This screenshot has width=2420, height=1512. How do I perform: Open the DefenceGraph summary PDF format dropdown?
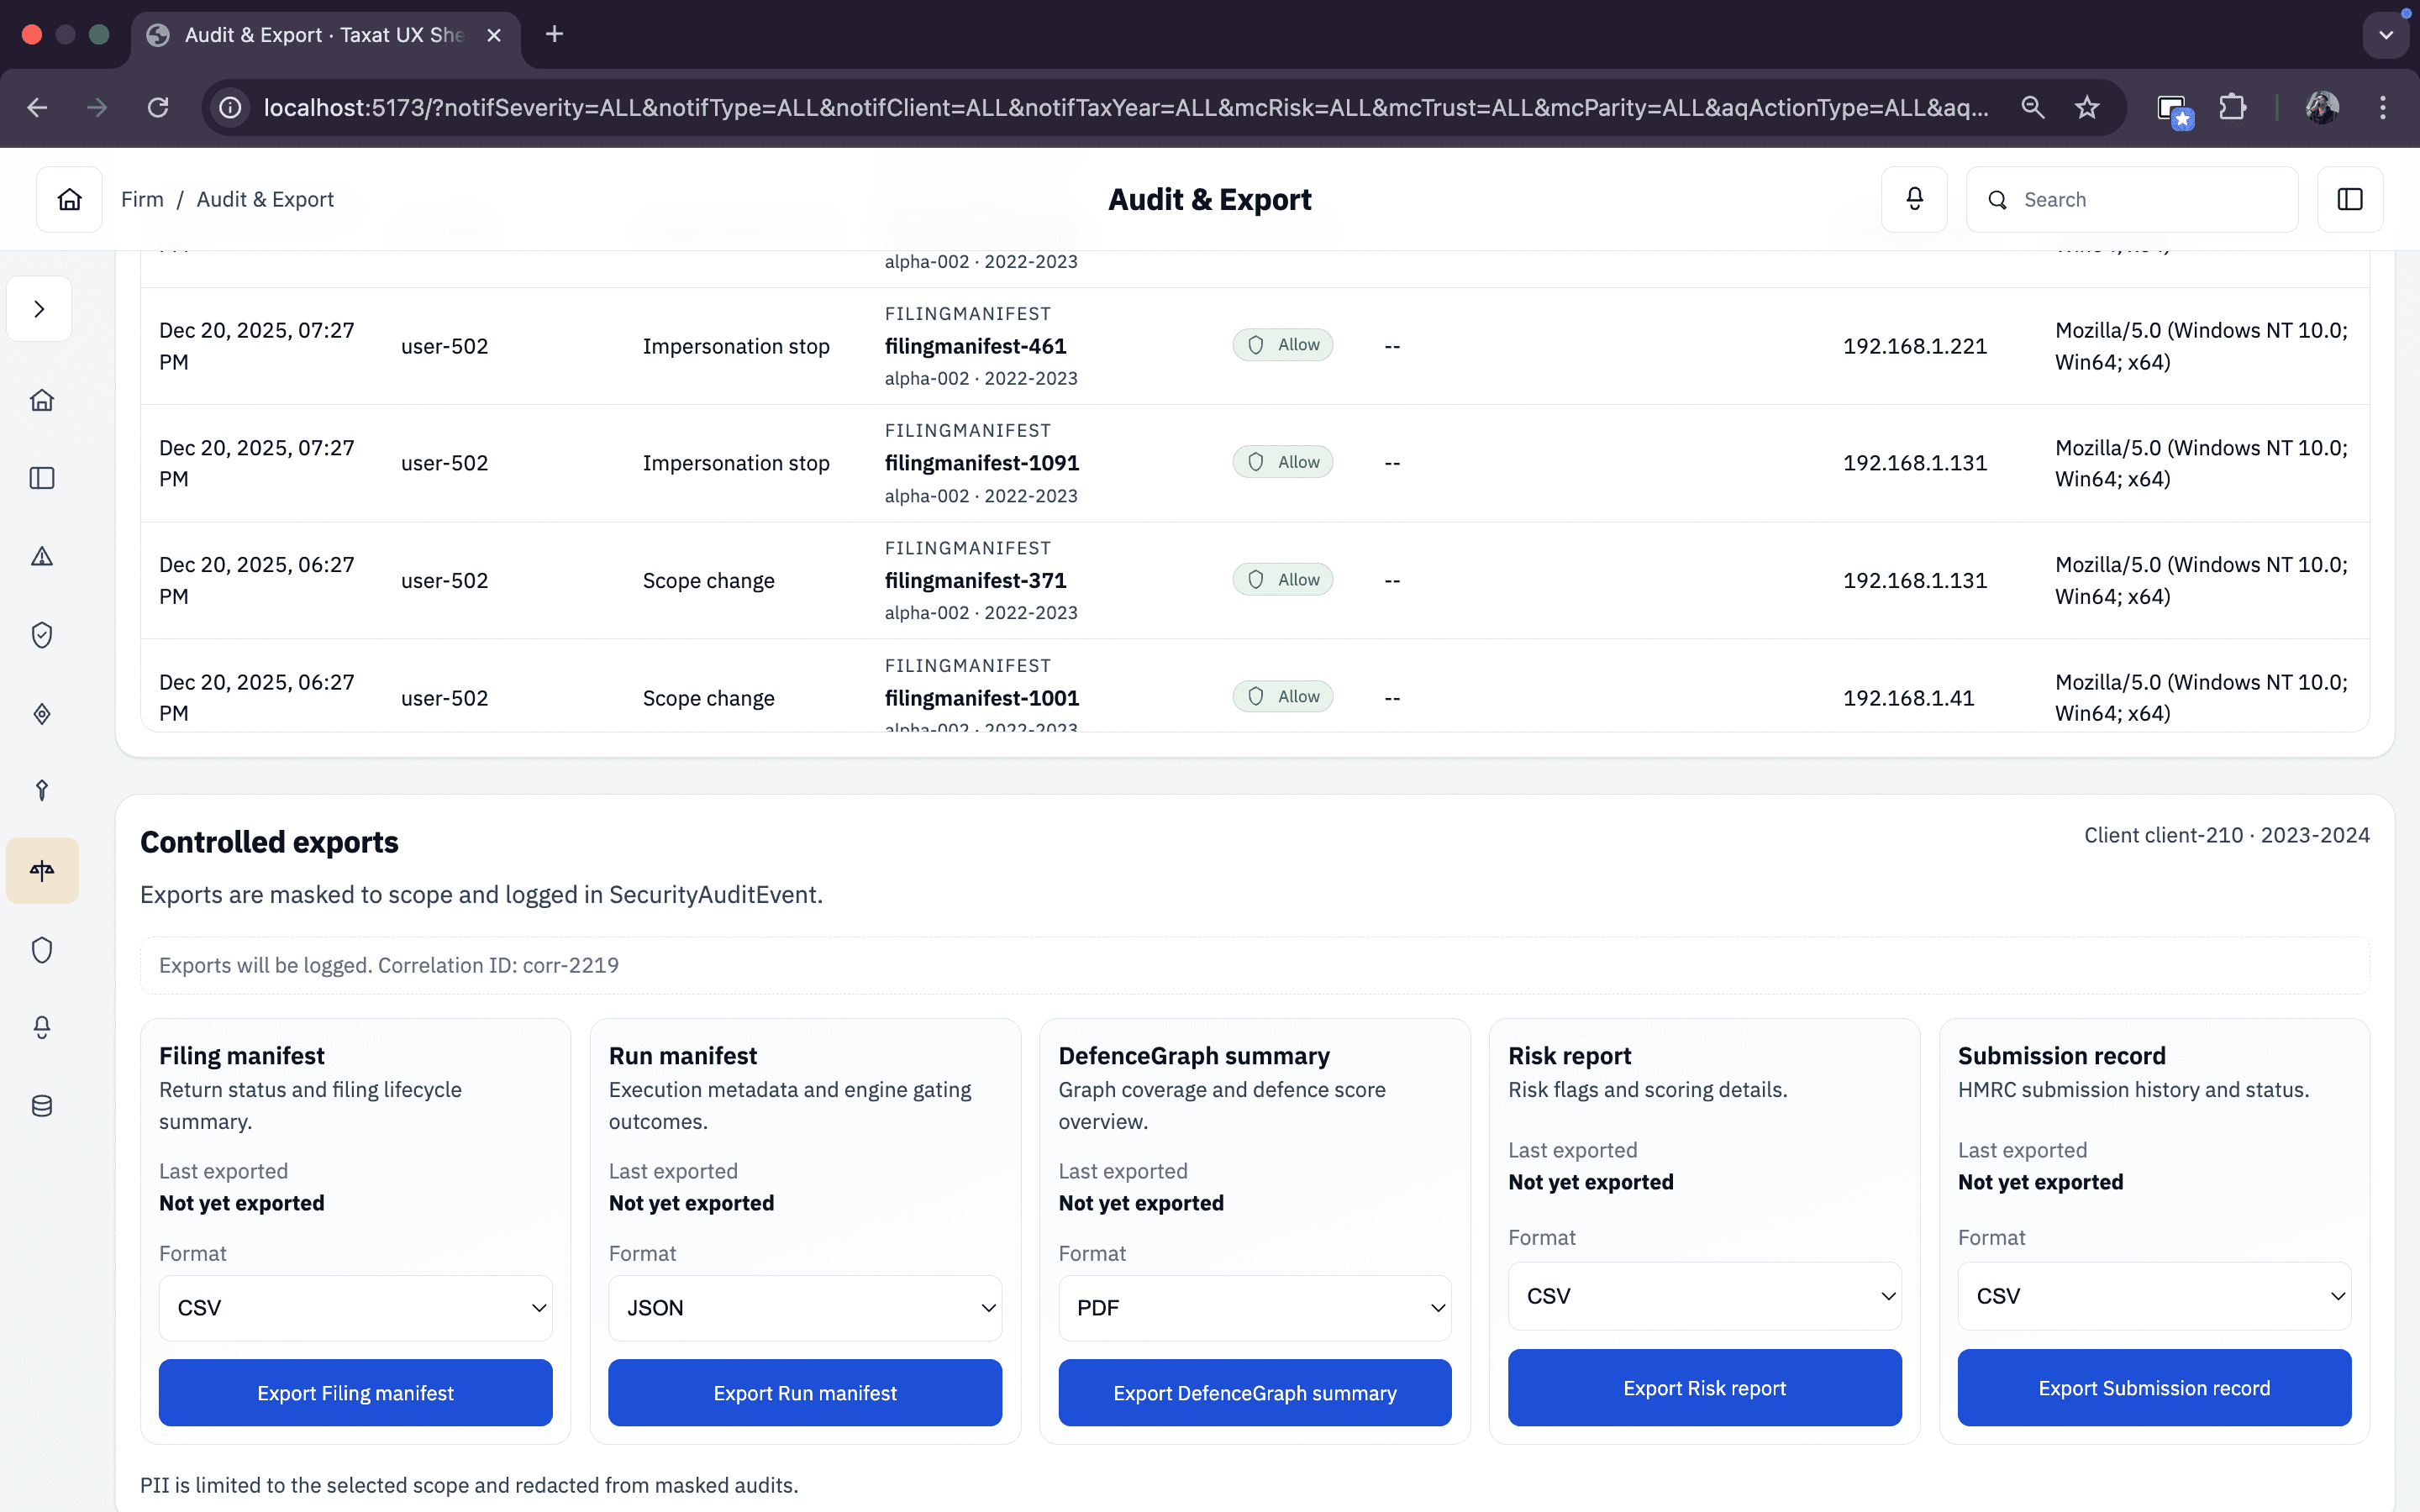point(1254,1307)
